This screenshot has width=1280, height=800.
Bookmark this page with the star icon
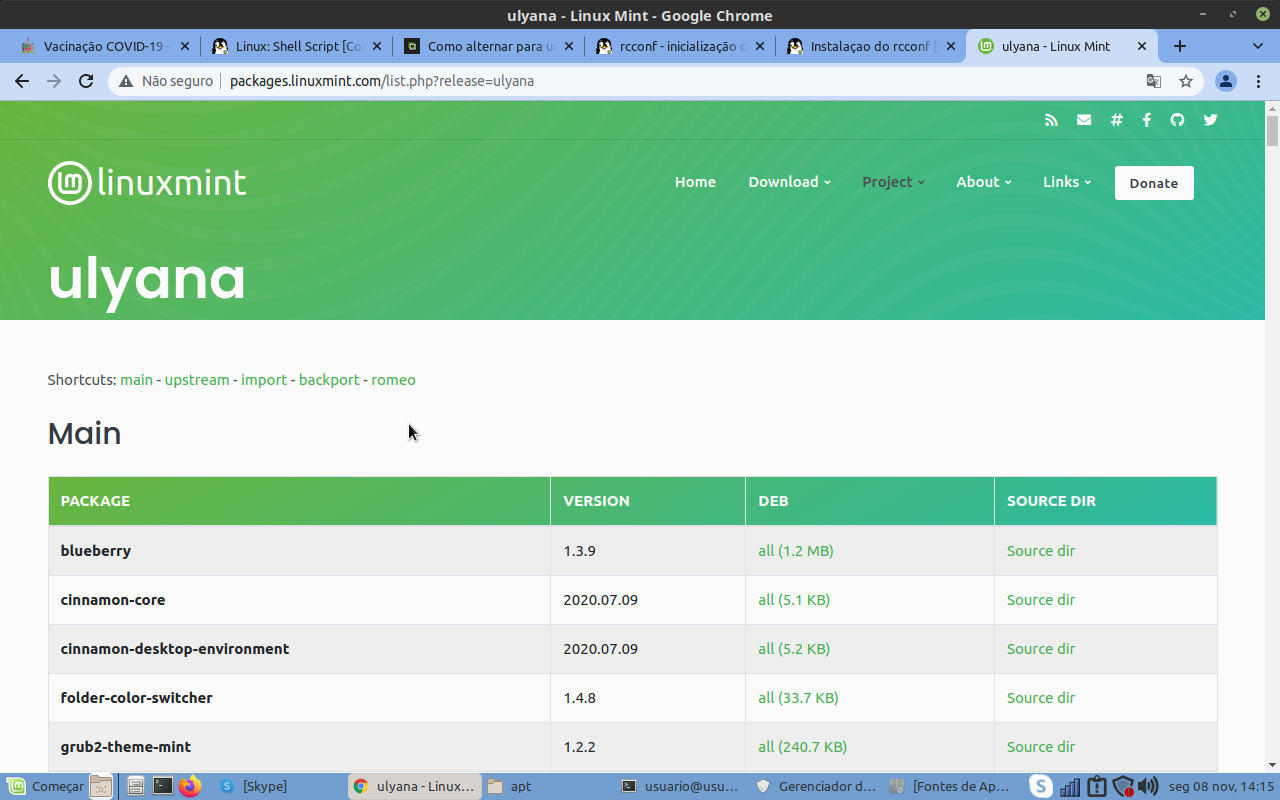click(1186, 81)
